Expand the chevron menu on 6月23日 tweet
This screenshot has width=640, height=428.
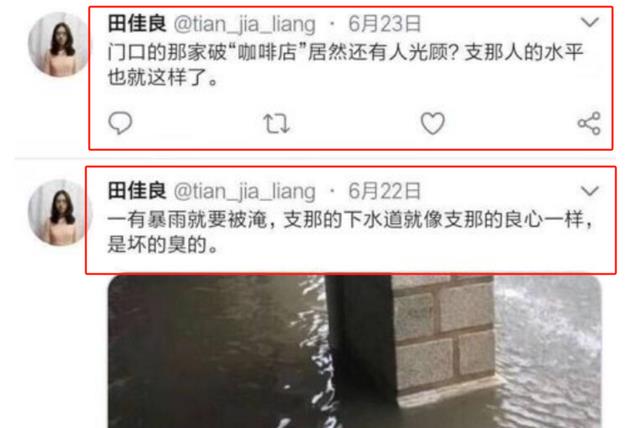click(589, 22)
